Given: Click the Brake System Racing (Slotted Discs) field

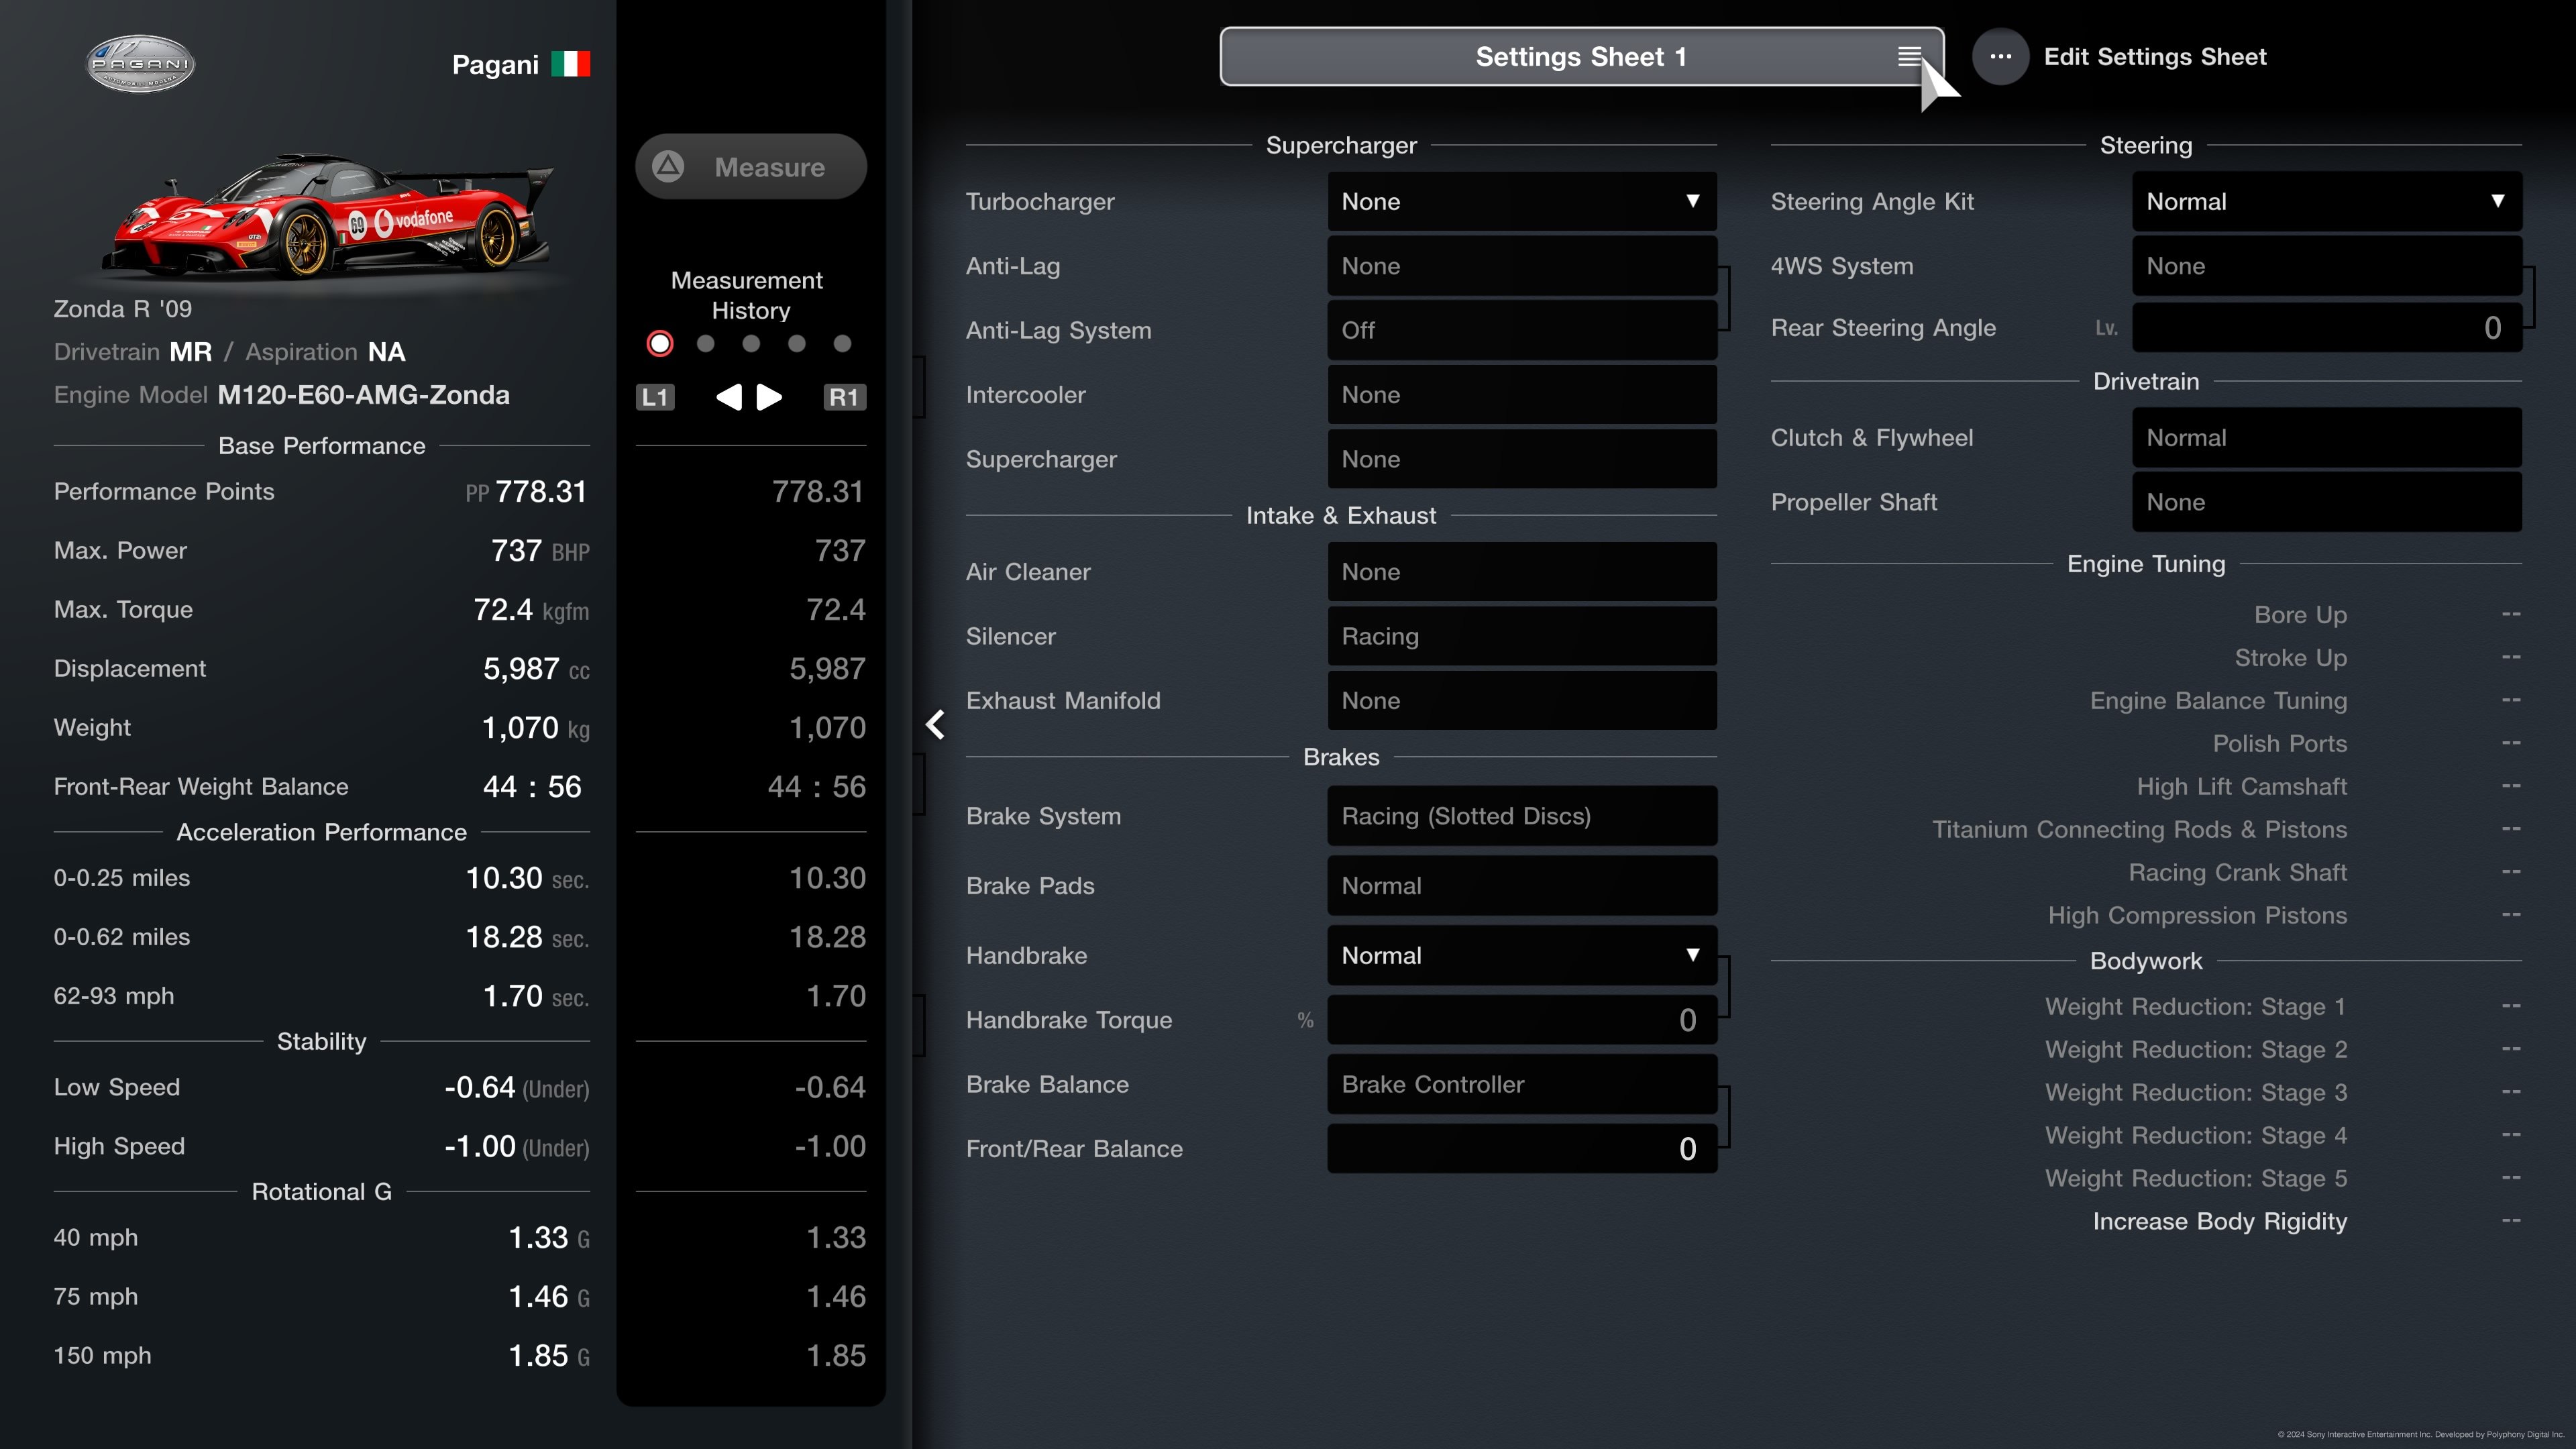Looking at the screenshot, I should tap(1522, 816).
